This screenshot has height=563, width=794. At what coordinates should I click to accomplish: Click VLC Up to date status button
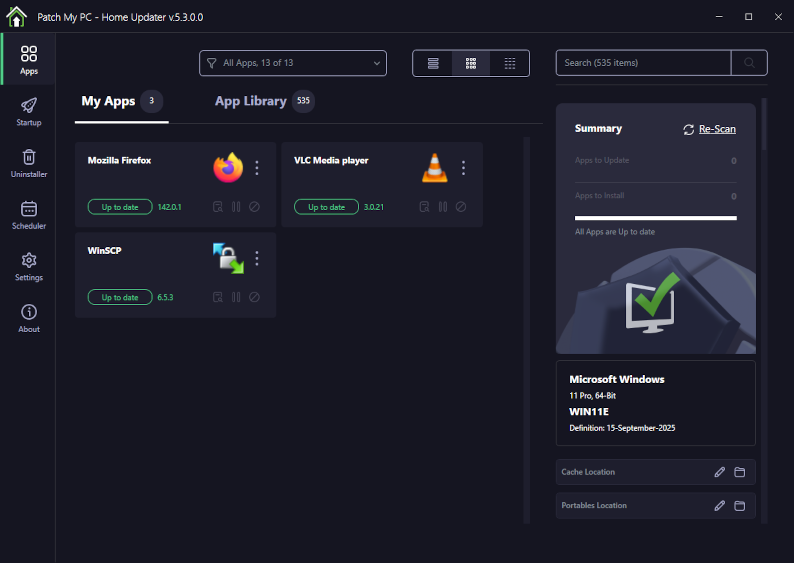click(327, 207)
